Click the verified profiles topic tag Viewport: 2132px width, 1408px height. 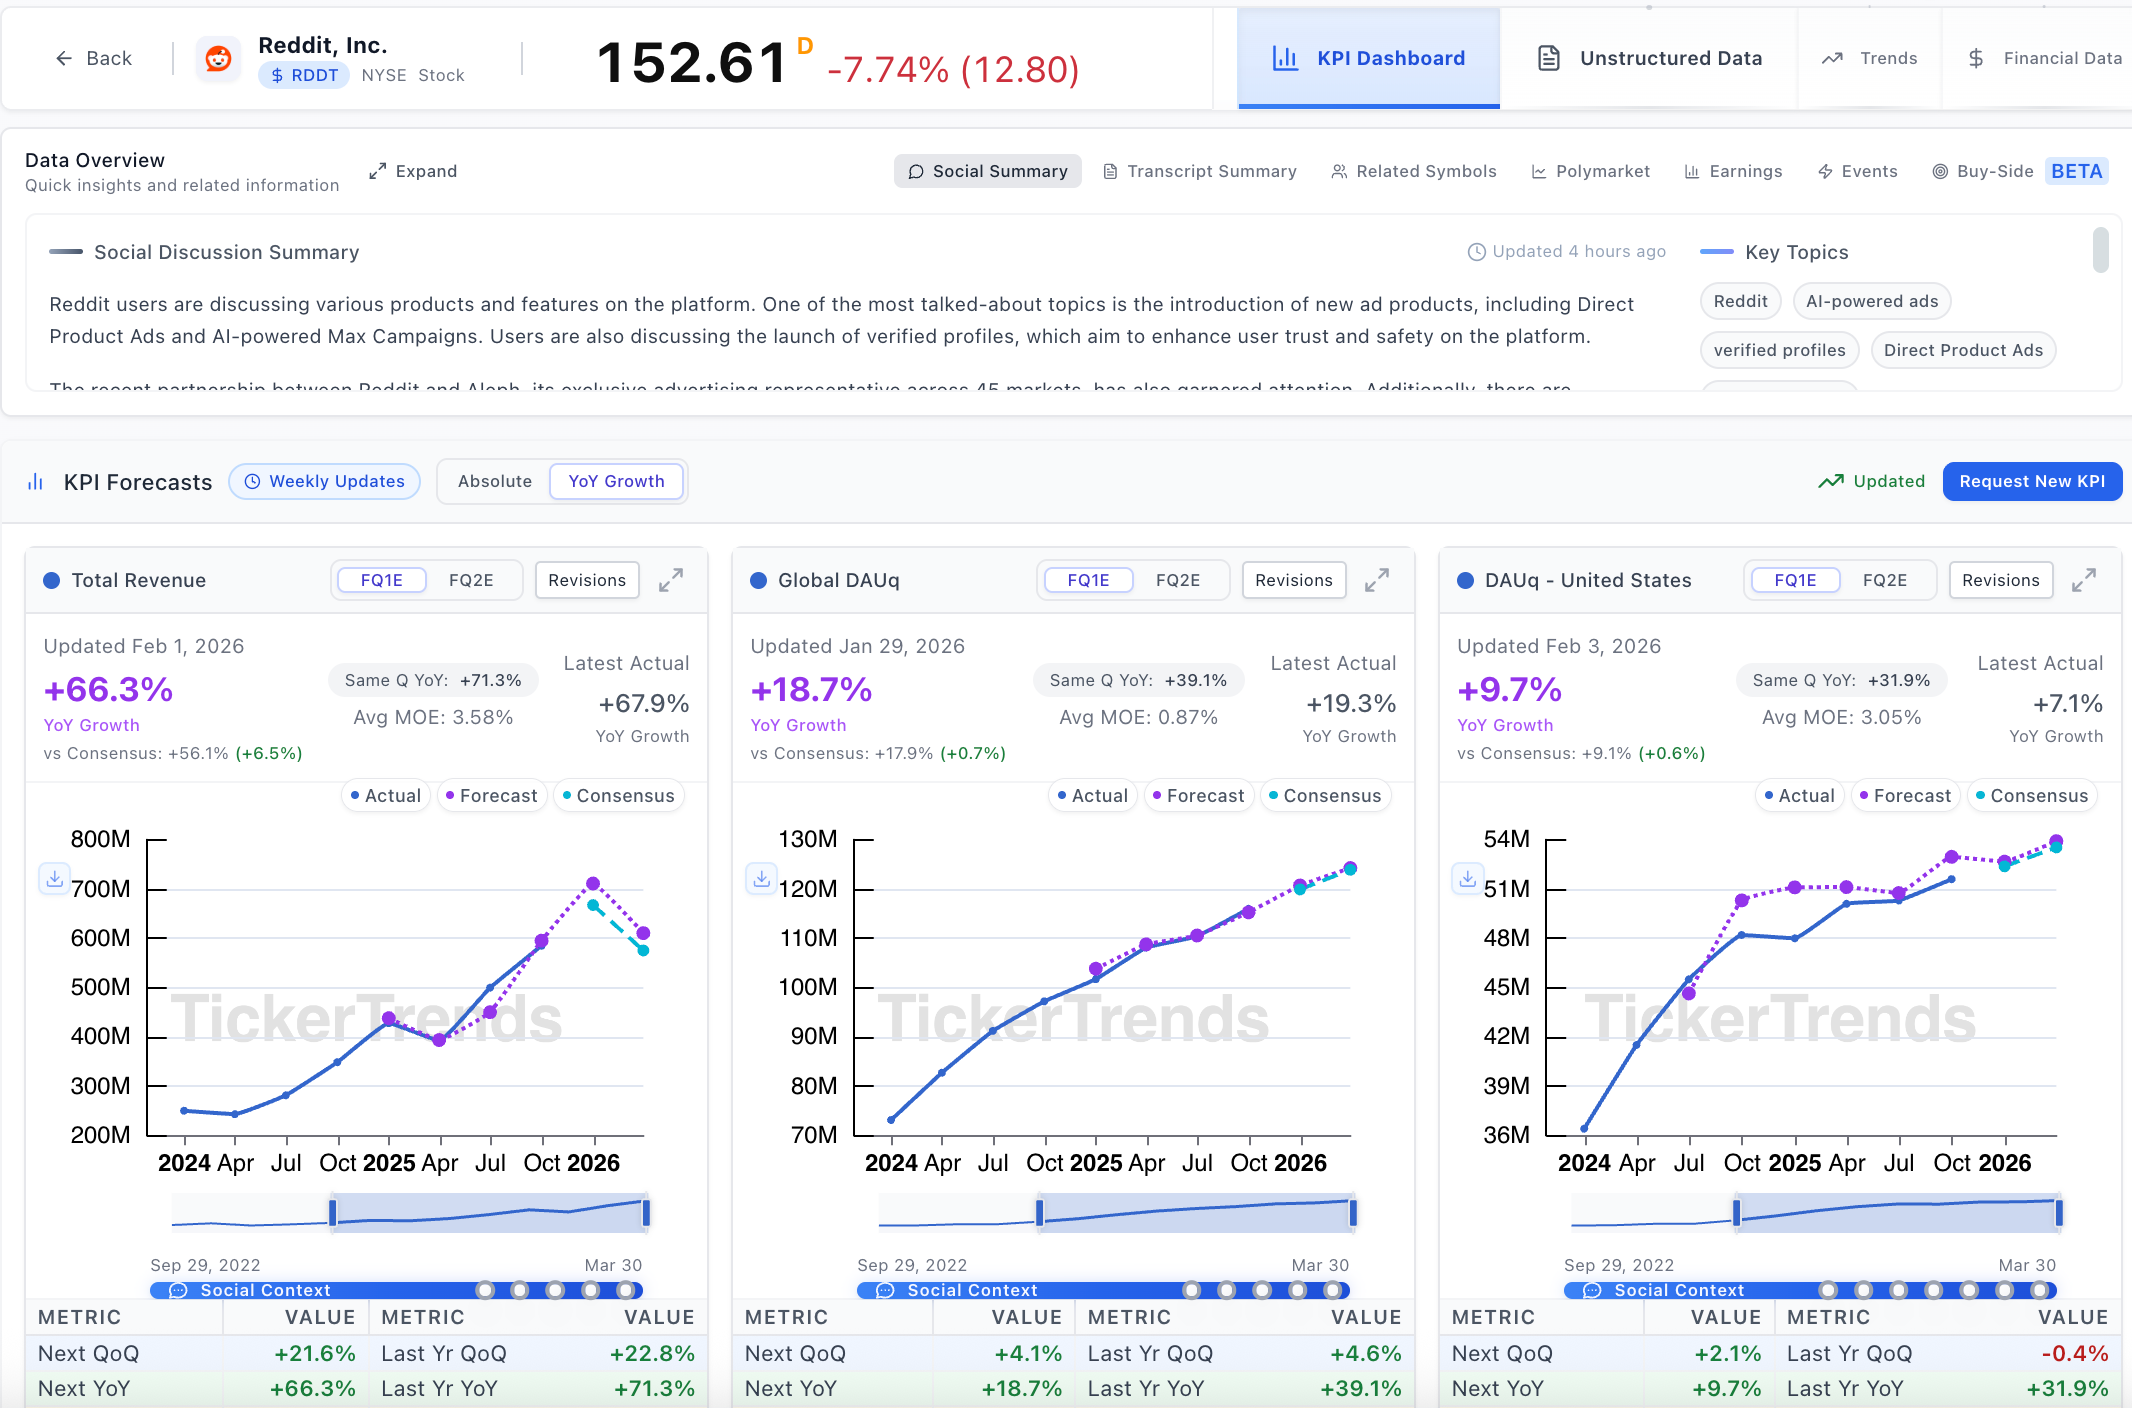(1779, 350)
